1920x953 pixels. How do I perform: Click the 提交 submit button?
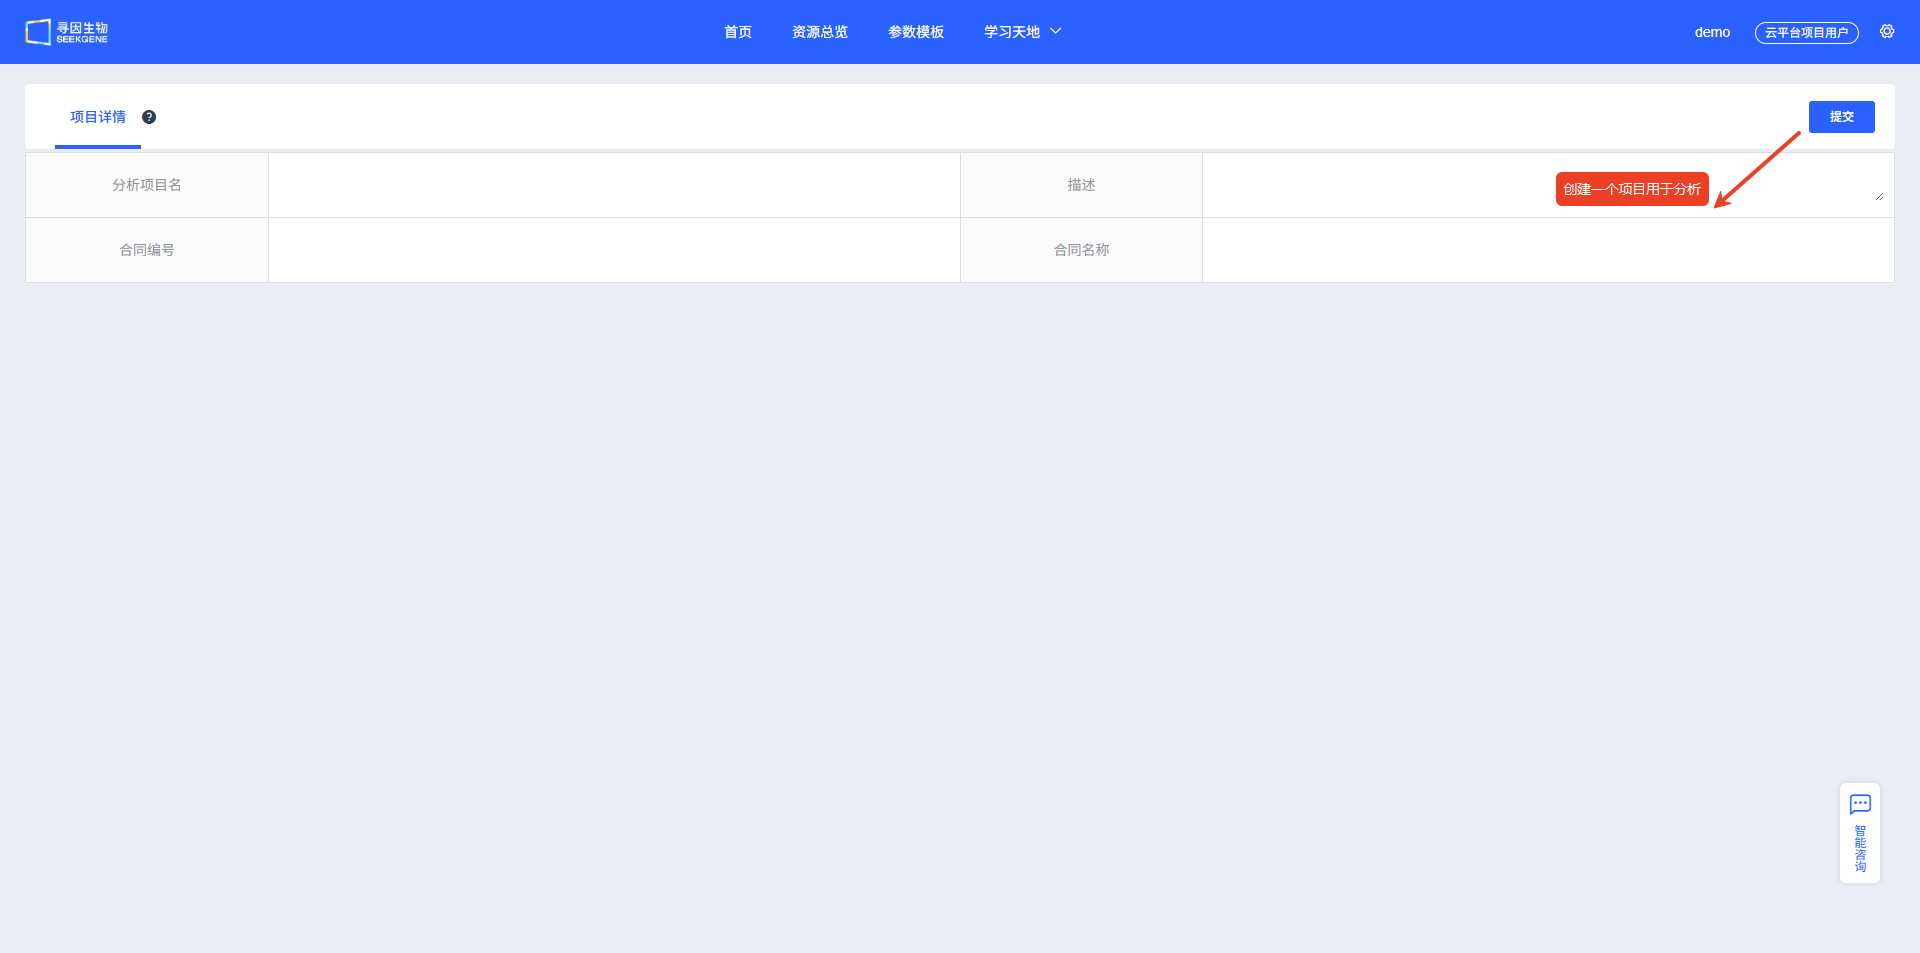click(x=1841, y=117)
